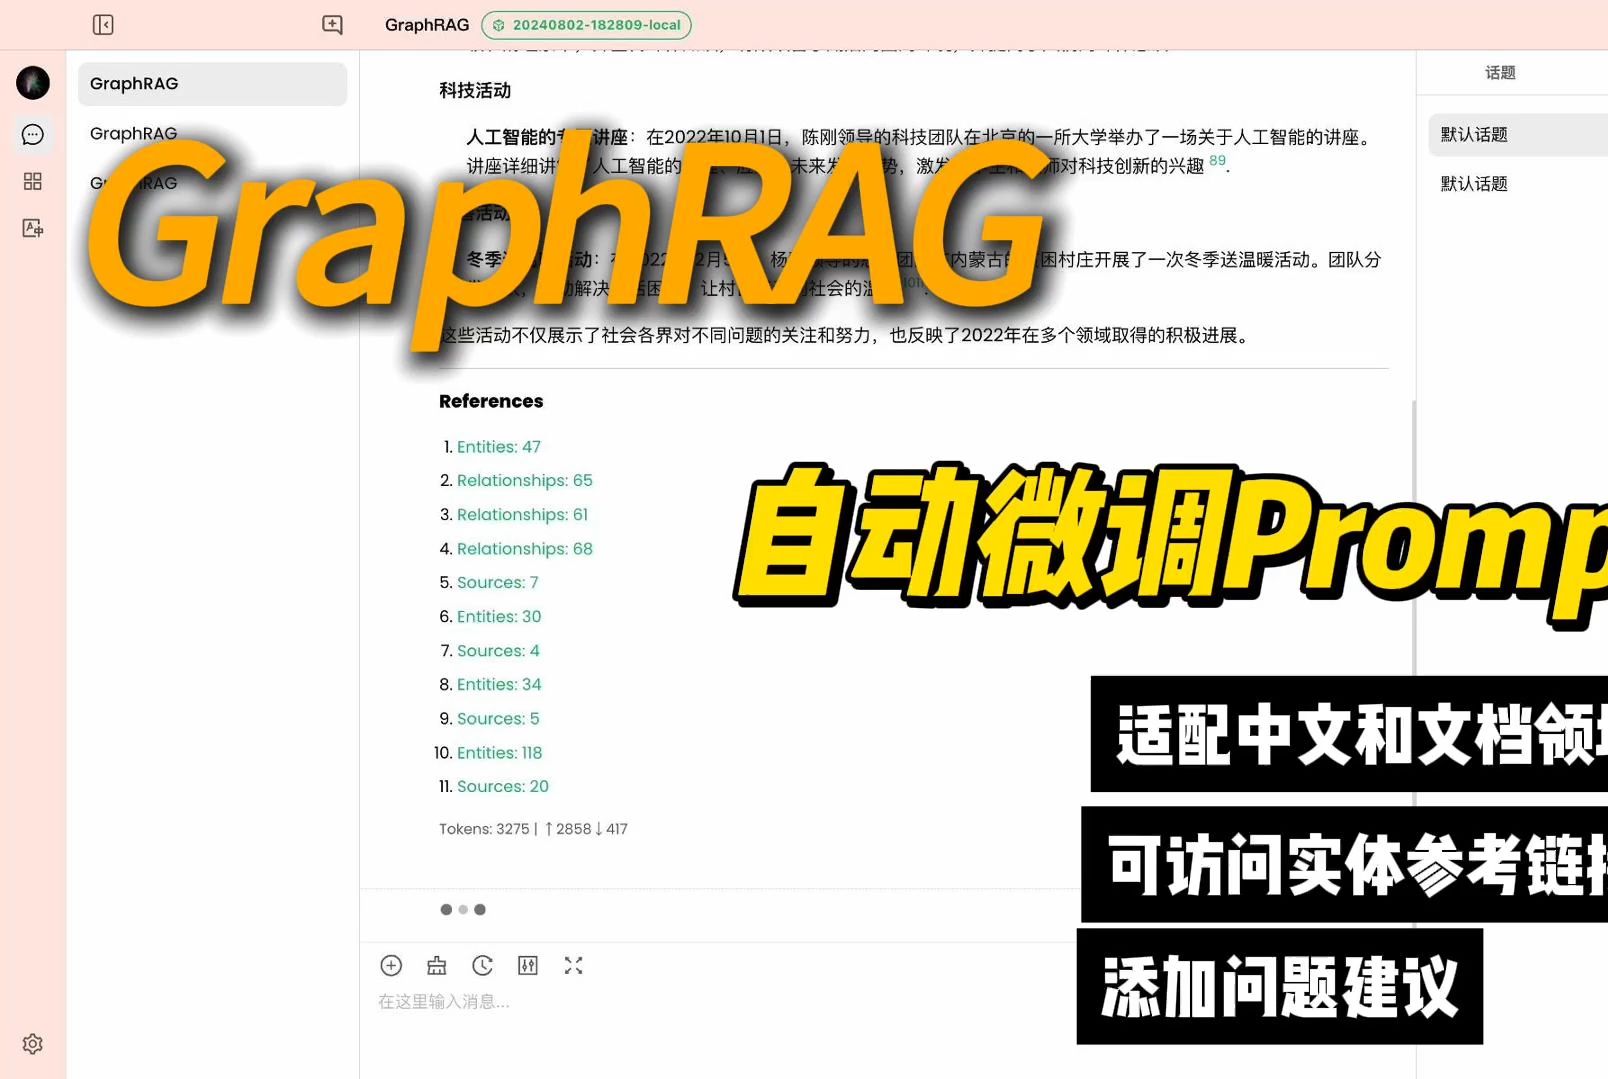Switch to the chat bubble view
1608x1079 pixels.
pyautogui.click(x=33, y=134)
